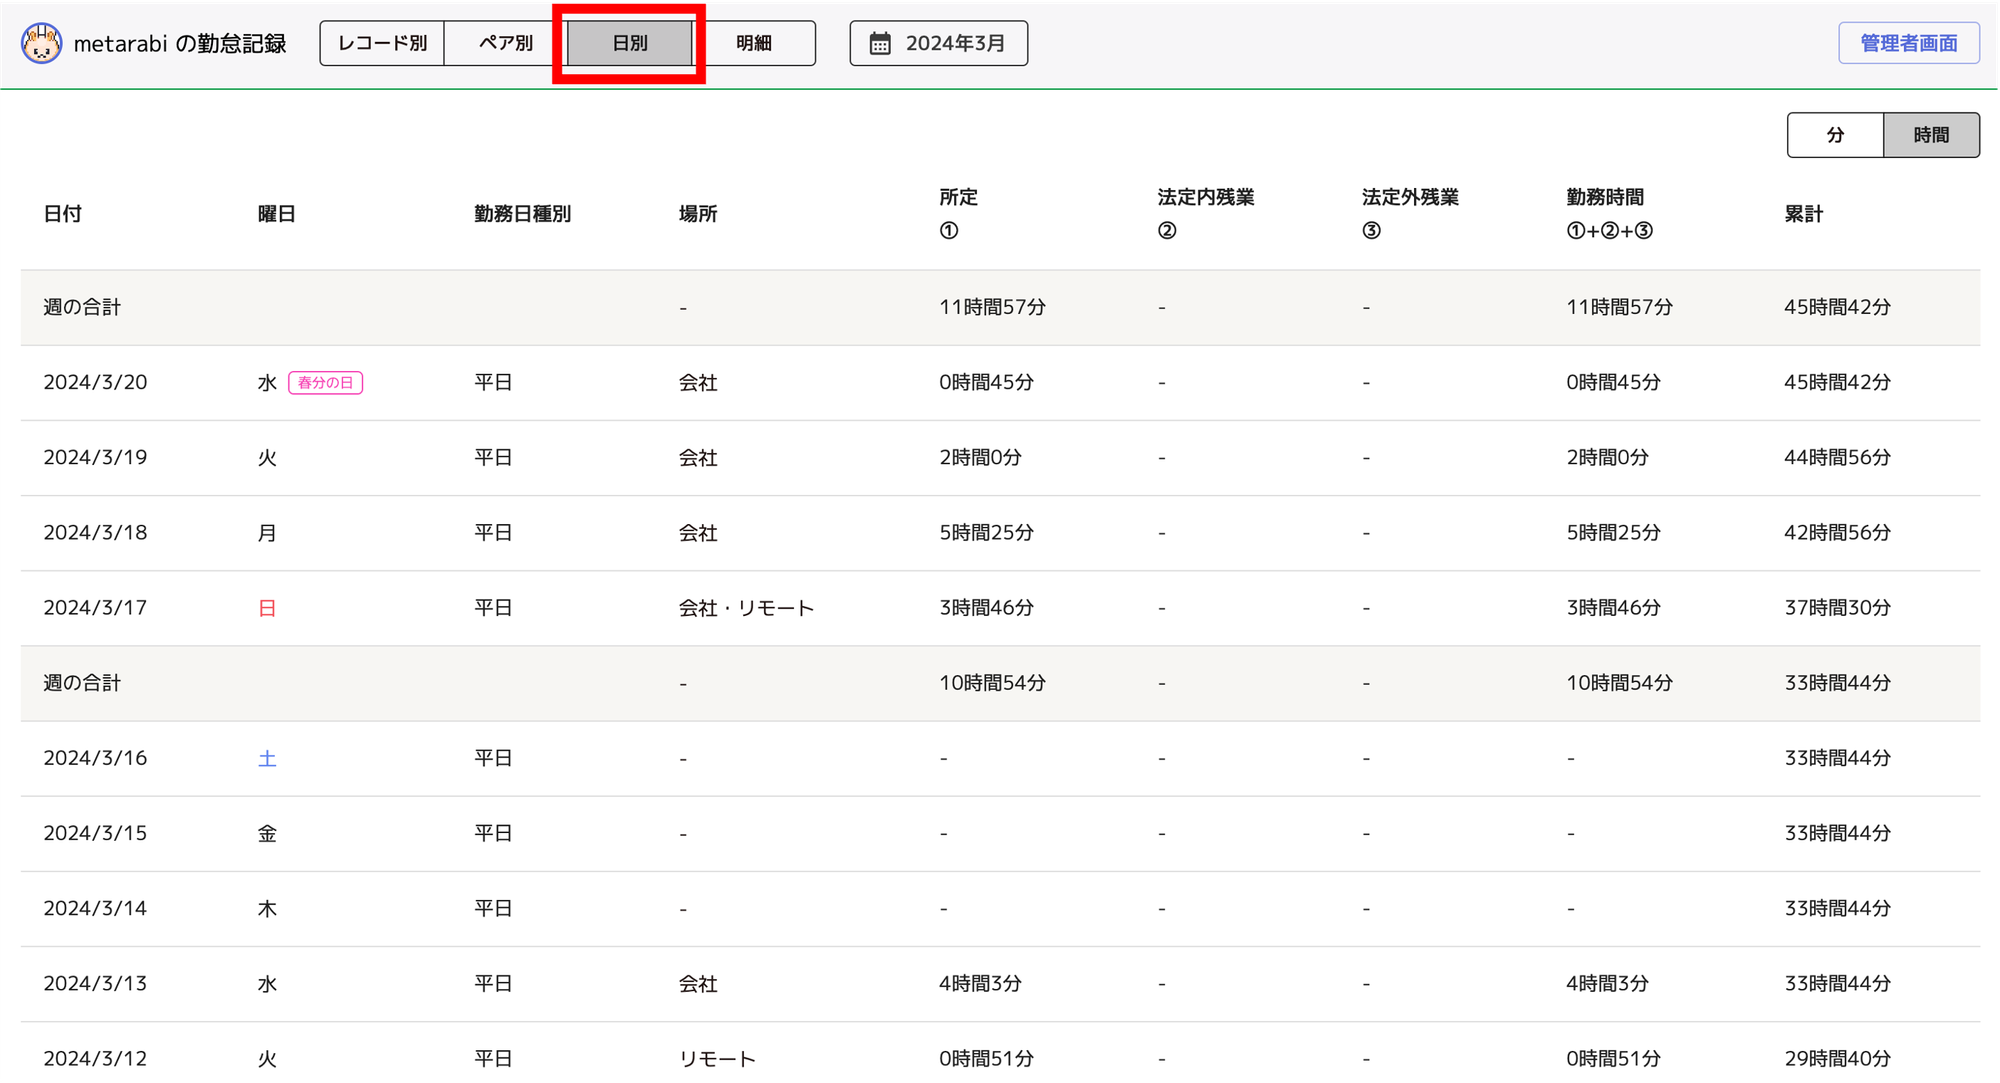Switch to the レコード別 tab
2000x1083 pixels.
(x=382, y=43)
